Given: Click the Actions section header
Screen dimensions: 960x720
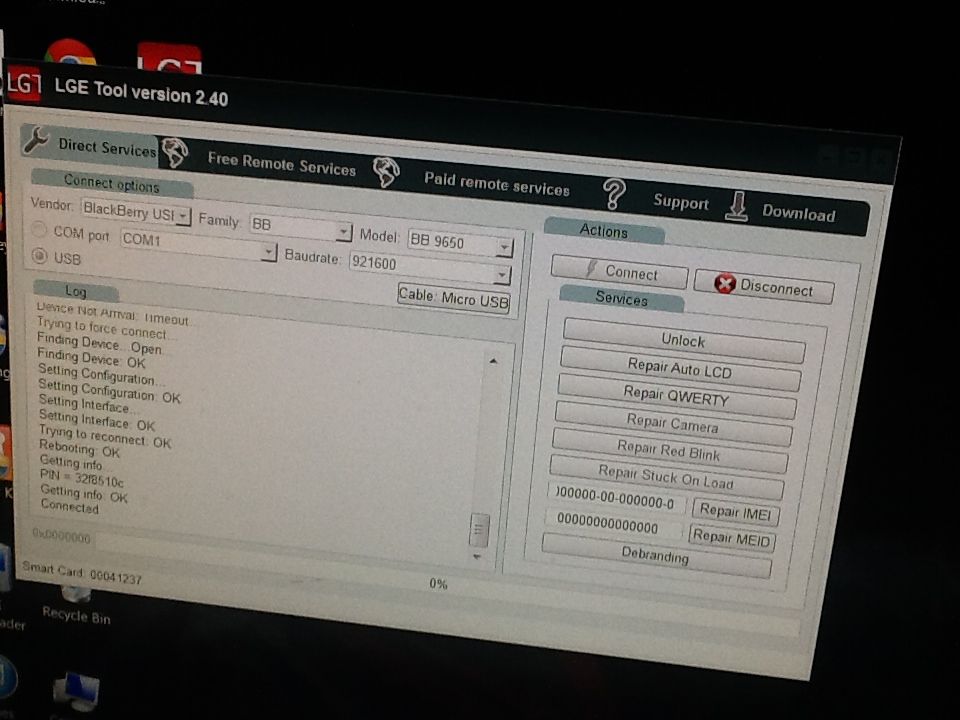Looking at the screenshot, I should [x=604, y=231].
